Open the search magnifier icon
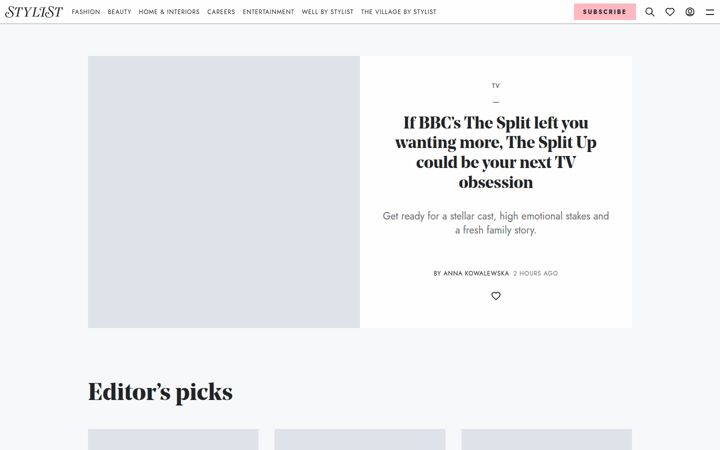The width and height of the screenshot is (720, 450). 650,12
